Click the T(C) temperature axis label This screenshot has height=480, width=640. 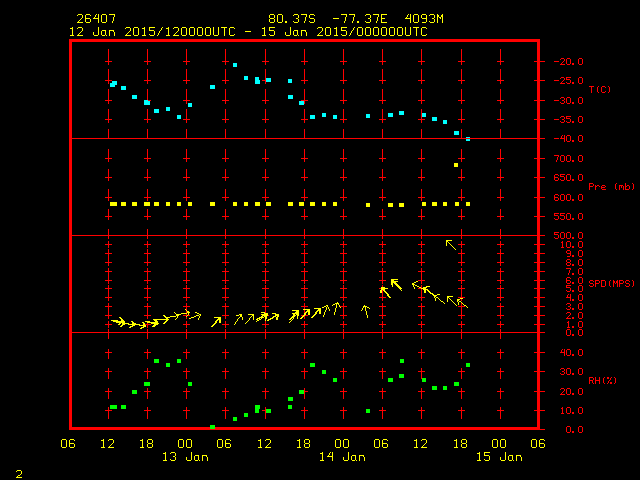[600, 90]
